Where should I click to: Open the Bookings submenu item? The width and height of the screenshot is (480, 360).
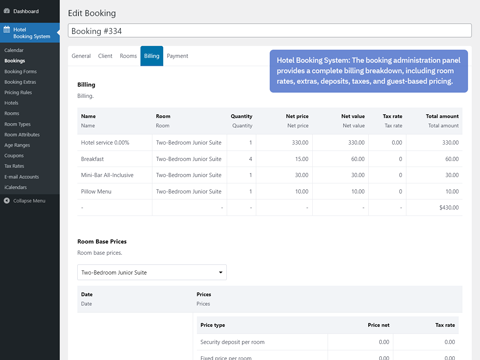point(15,61)
